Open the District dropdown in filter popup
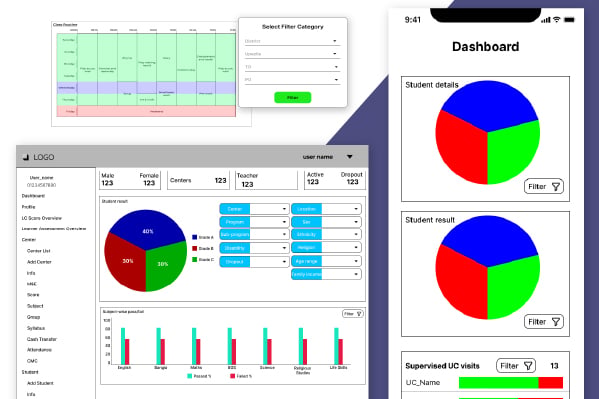This screenshot has width=599, height=399. pos(292,41)
